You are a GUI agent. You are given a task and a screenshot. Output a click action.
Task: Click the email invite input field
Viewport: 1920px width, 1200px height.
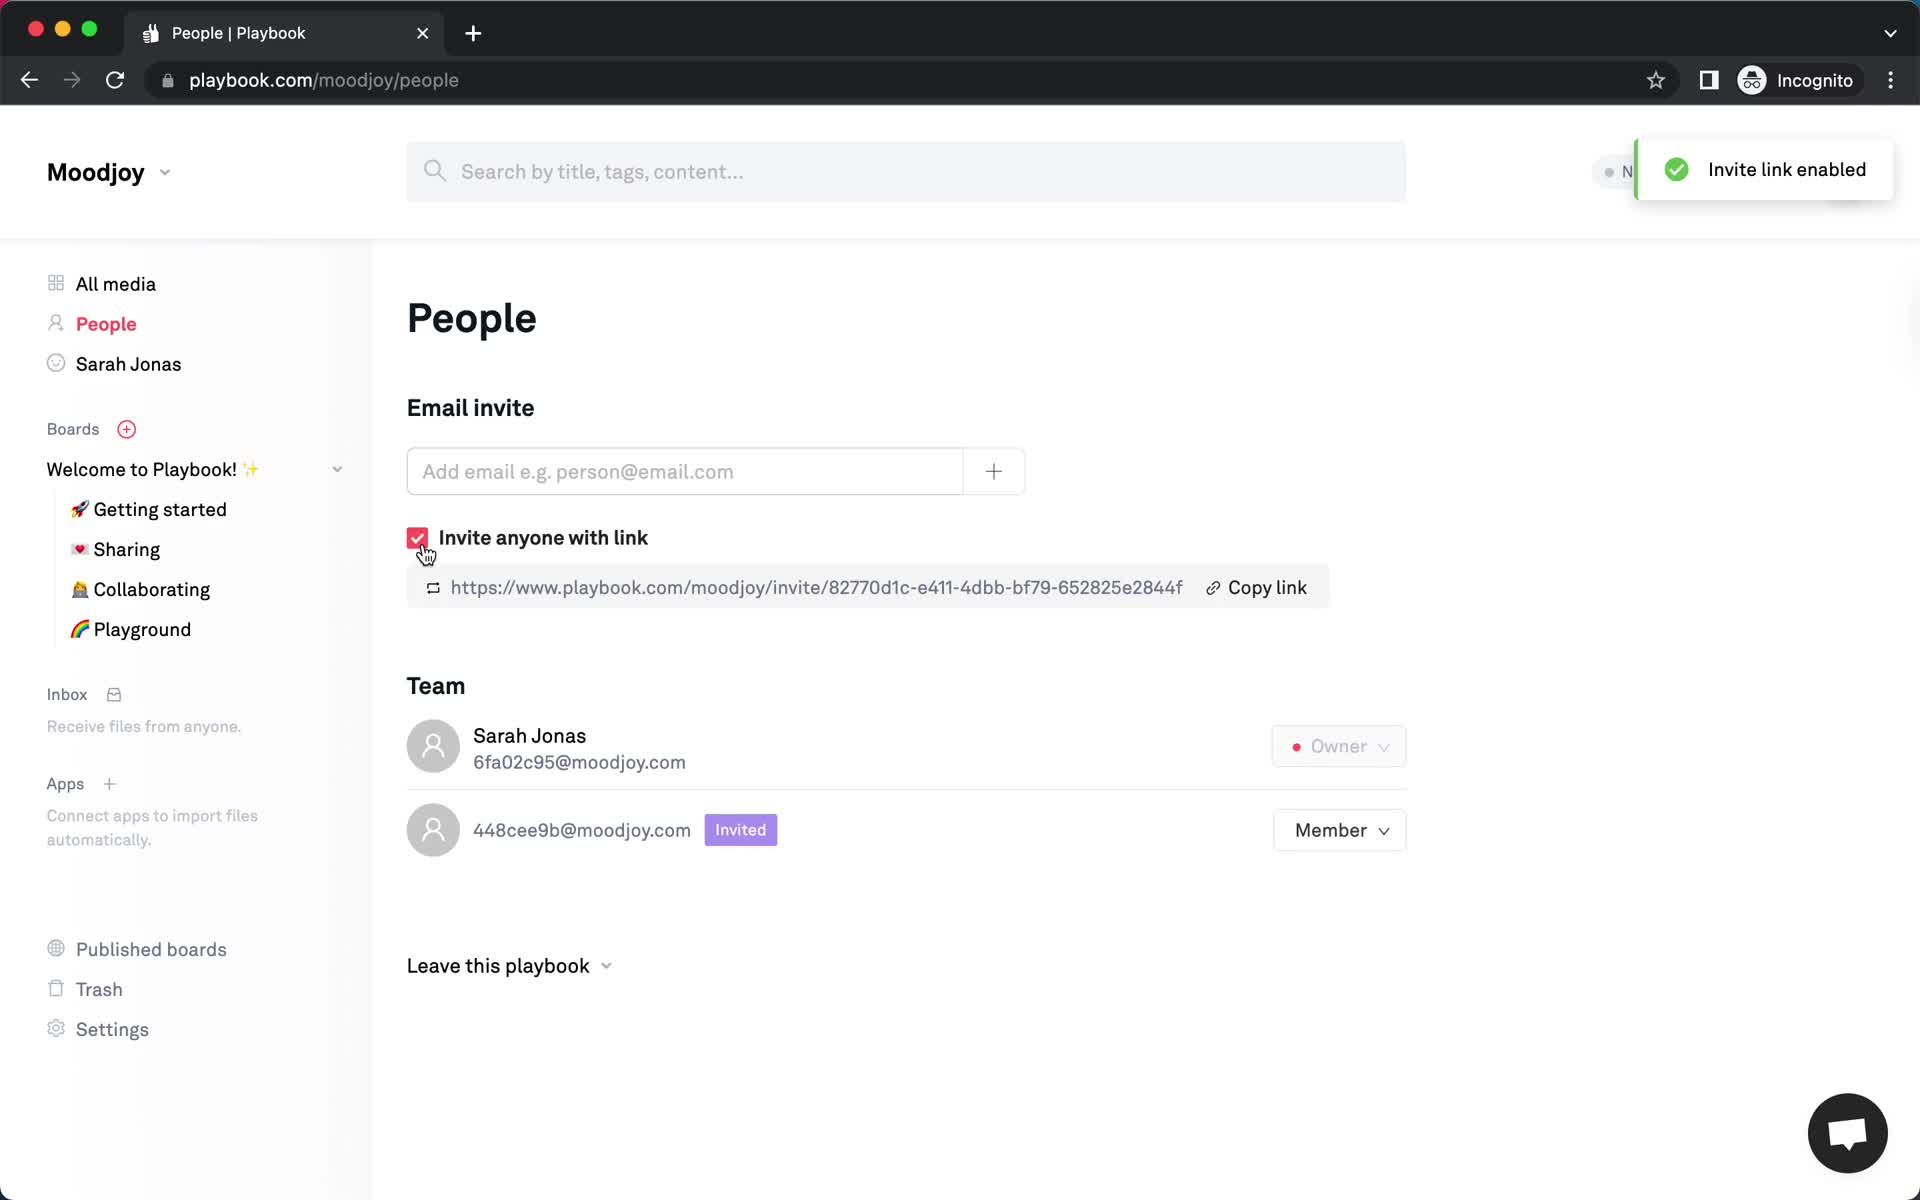(686, 471)
